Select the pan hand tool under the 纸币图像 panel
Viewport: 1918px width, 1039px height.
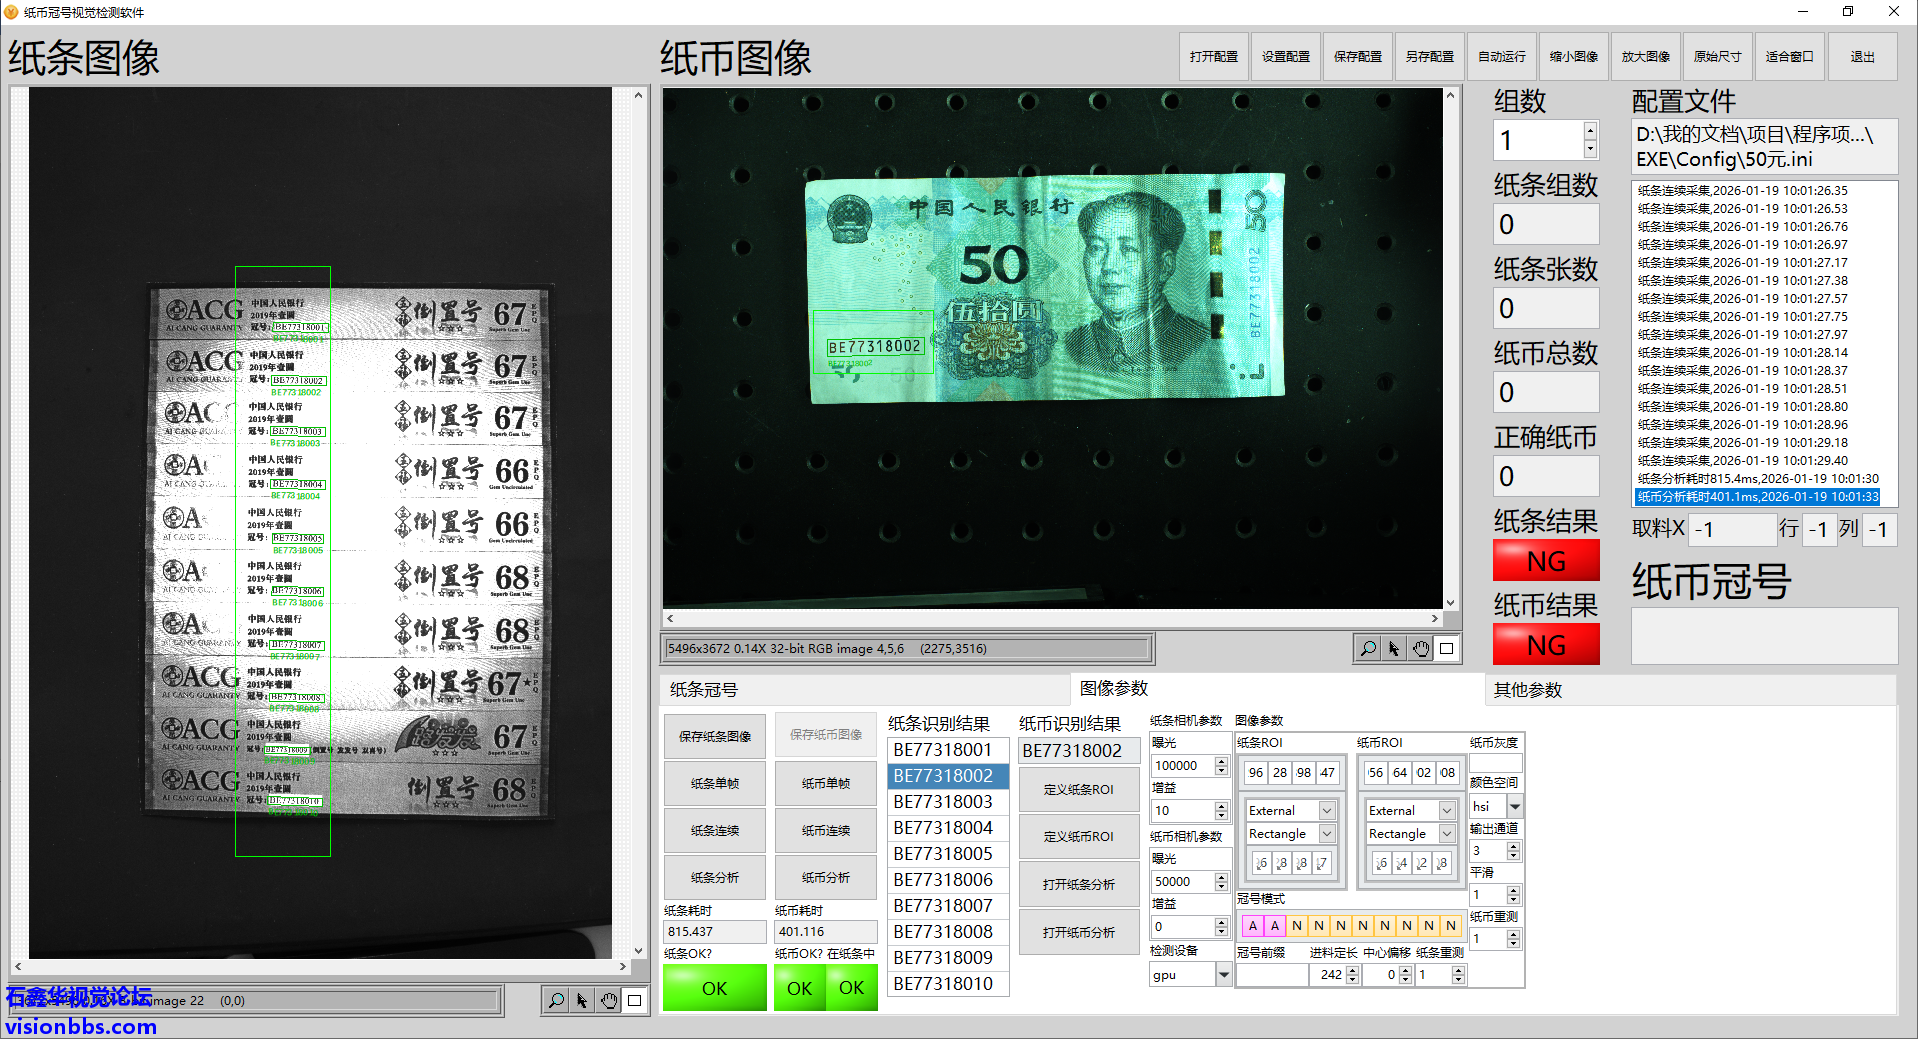click(x=1421, y=649)
